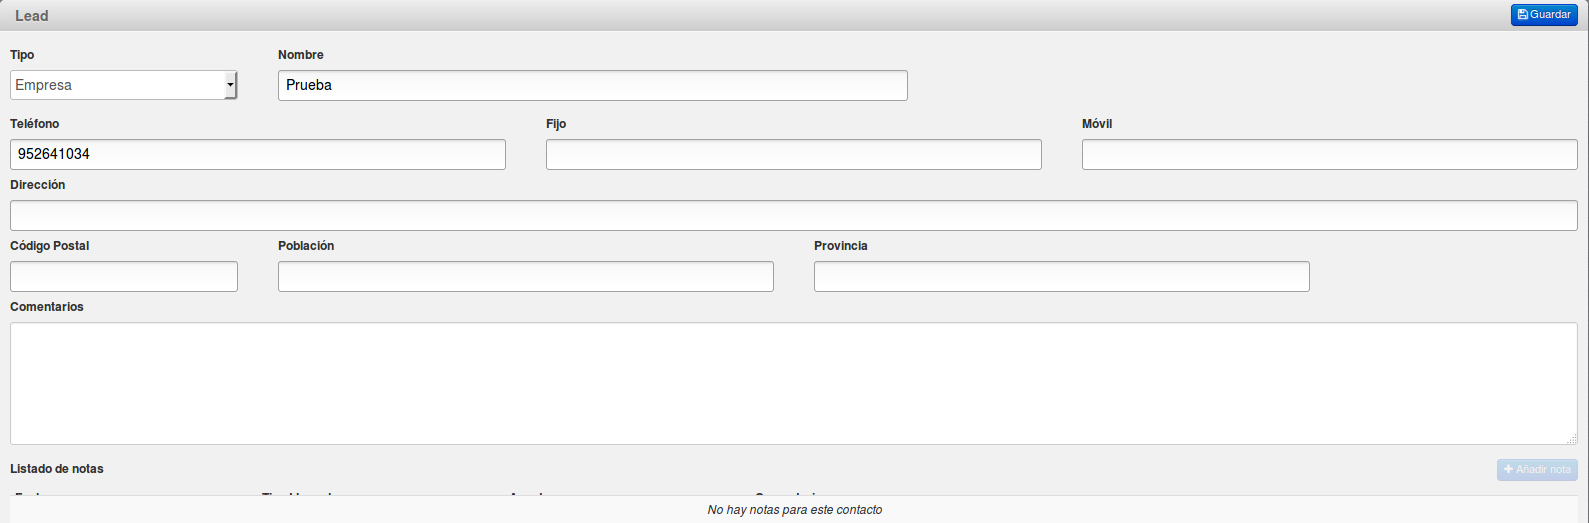This screenshot has width=1589, height=523.
Task: Grab the Comentarios textarea resize handle
Action: pos(1572,439)
